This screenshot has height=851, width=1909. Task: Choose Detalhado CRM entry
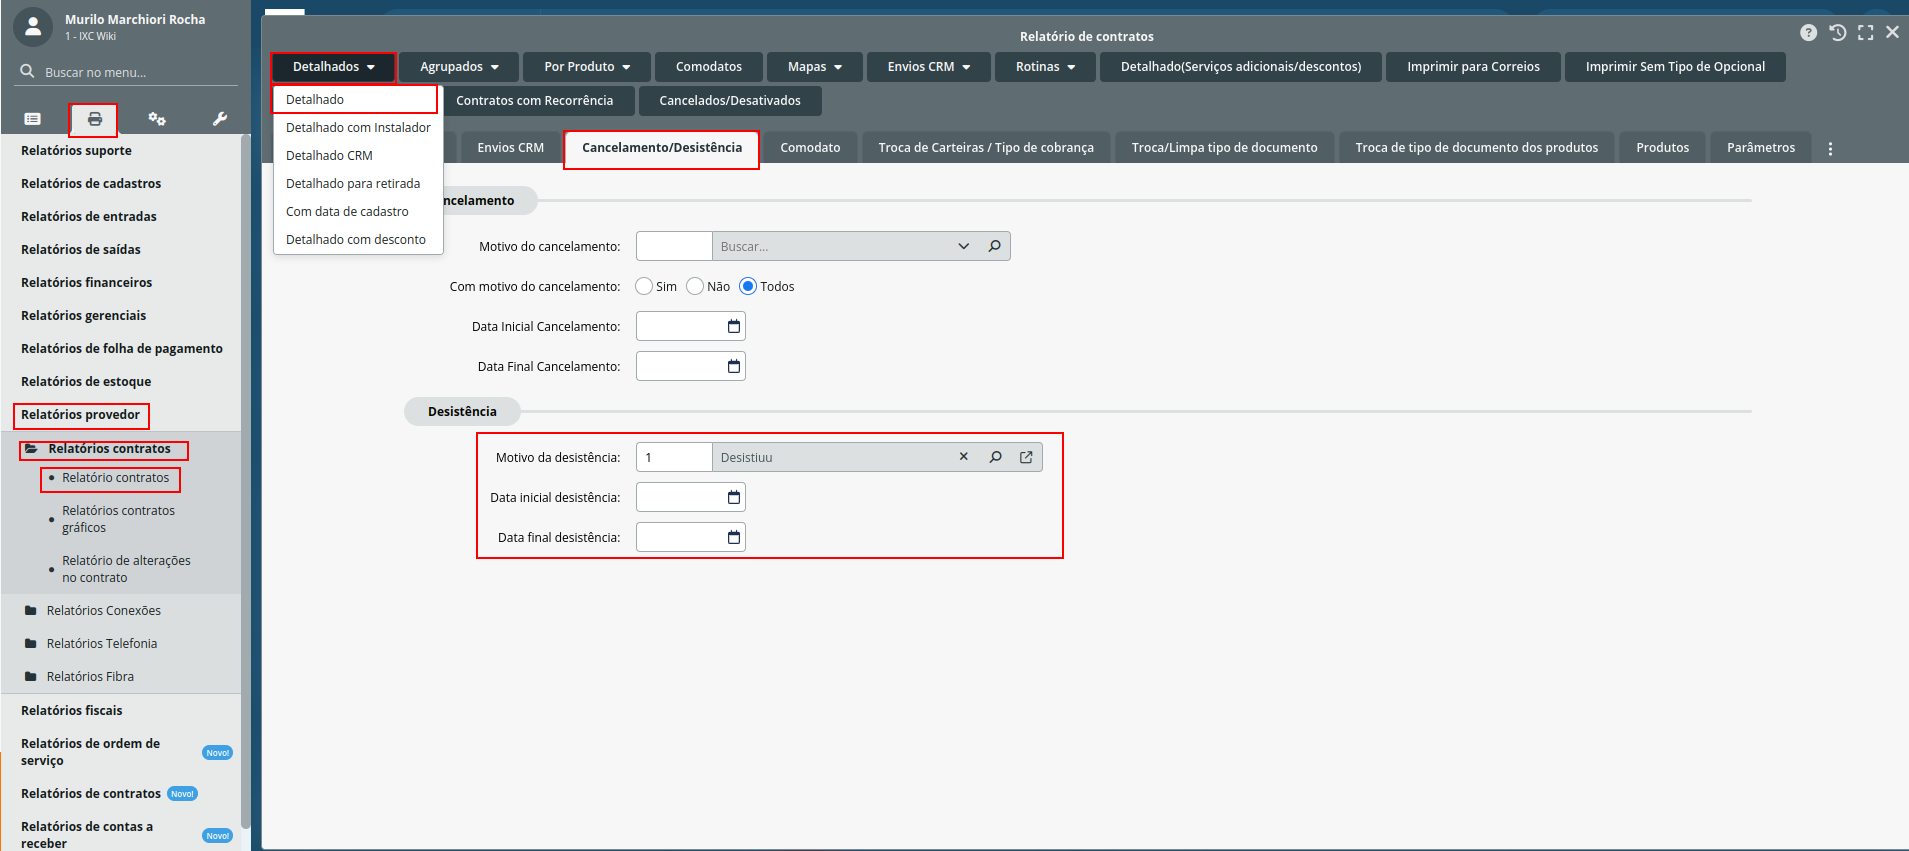[358, 155]
